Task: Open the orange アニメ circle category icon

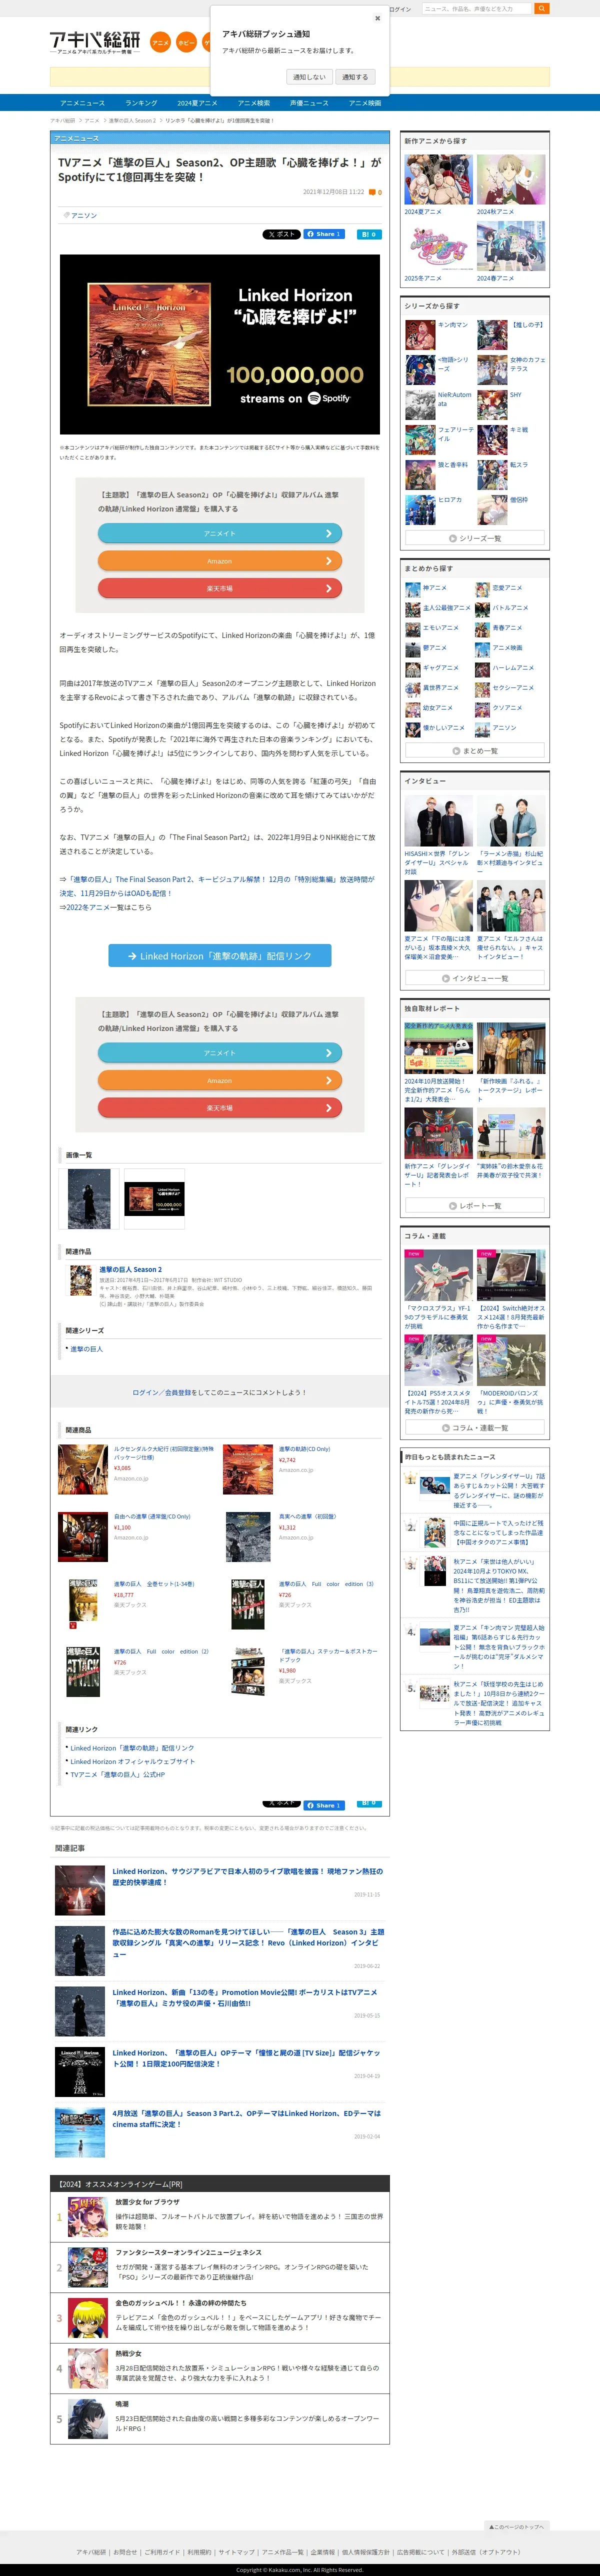Action: (x=160, y=43)
